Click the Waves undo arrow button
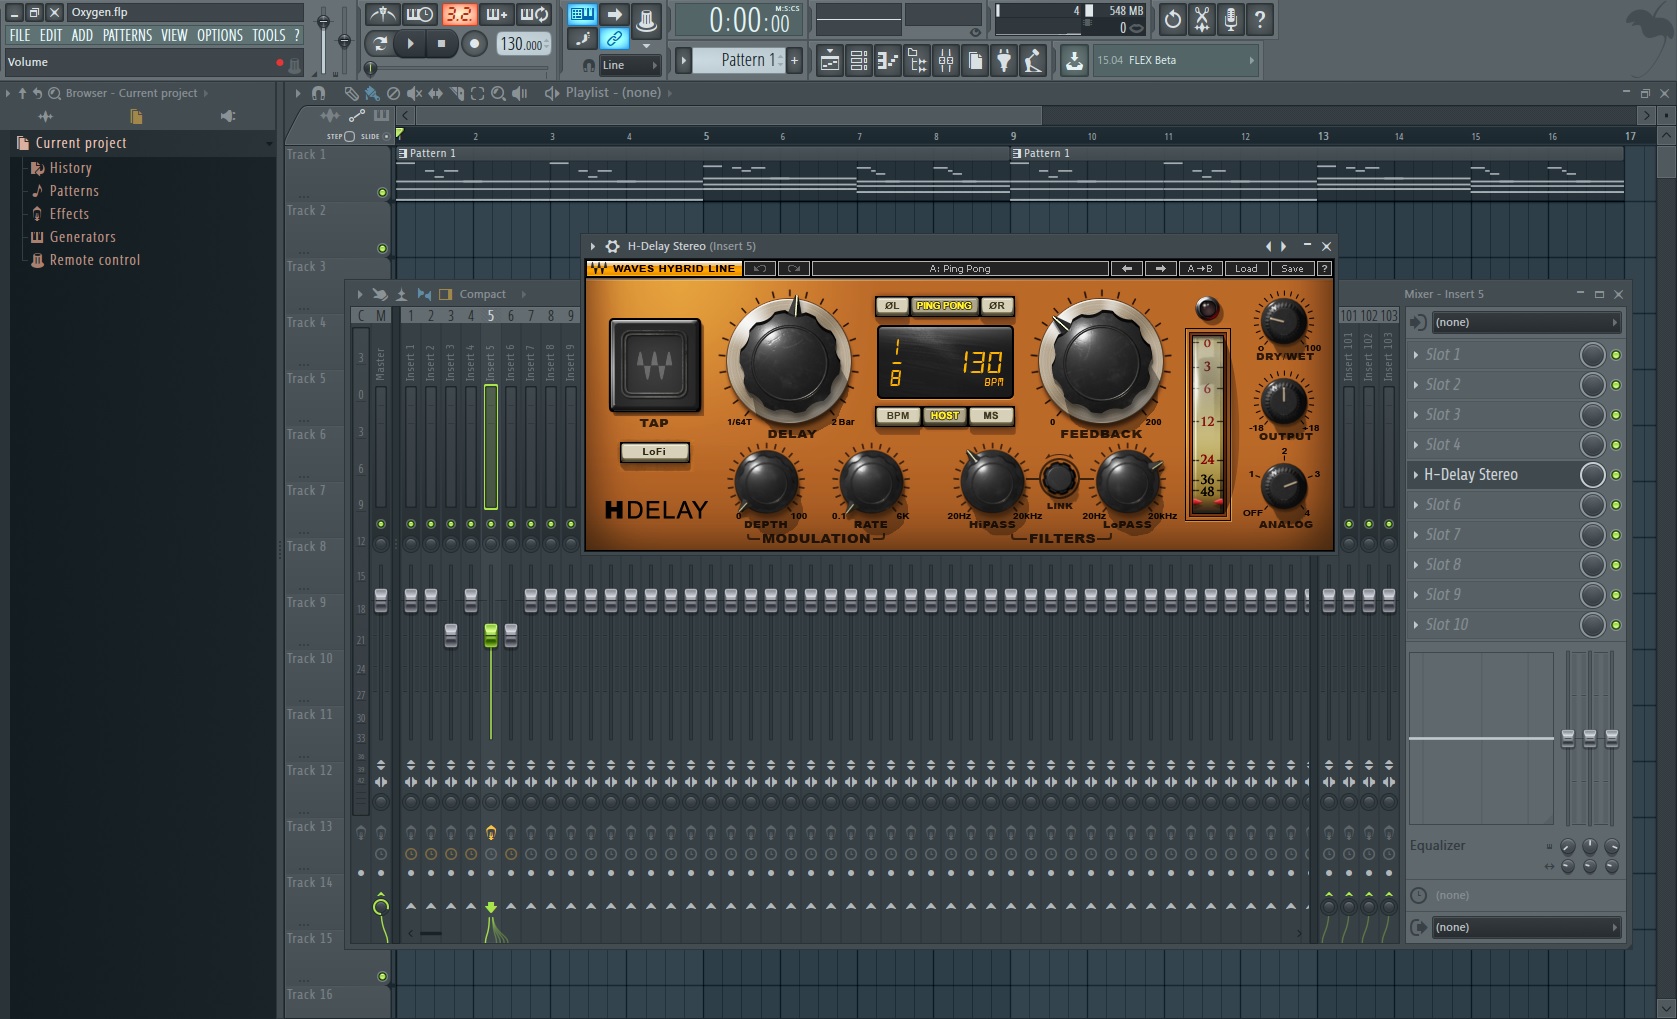The width and height of the screenshot is (1677, 1019). [x=760, y=269]
